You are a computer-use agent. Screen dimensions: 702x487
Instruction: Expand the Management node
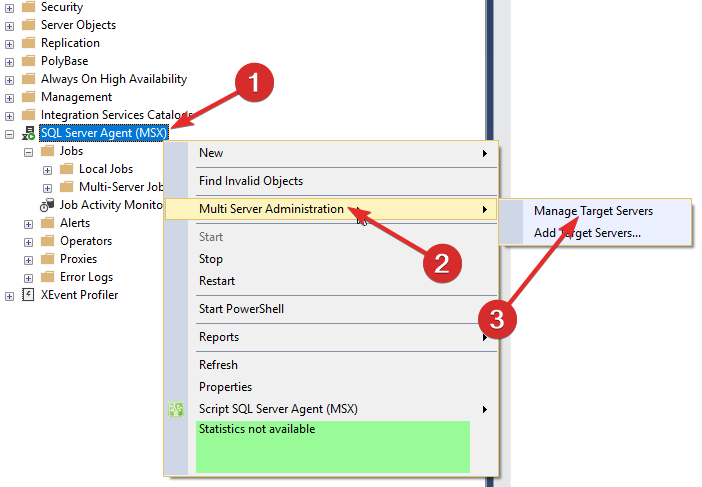[9, 98]
